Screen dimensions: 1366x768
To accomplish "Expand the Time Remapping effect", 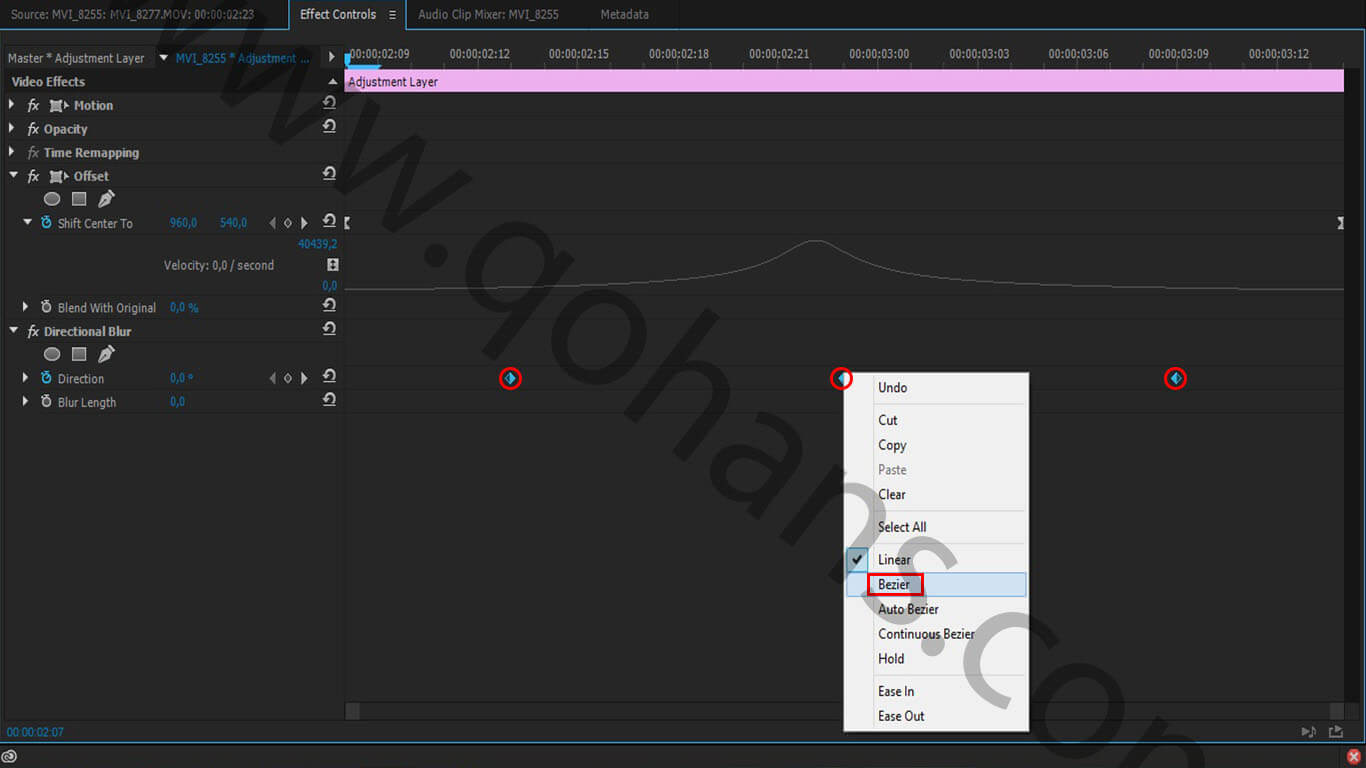I will tap(10, 152).
